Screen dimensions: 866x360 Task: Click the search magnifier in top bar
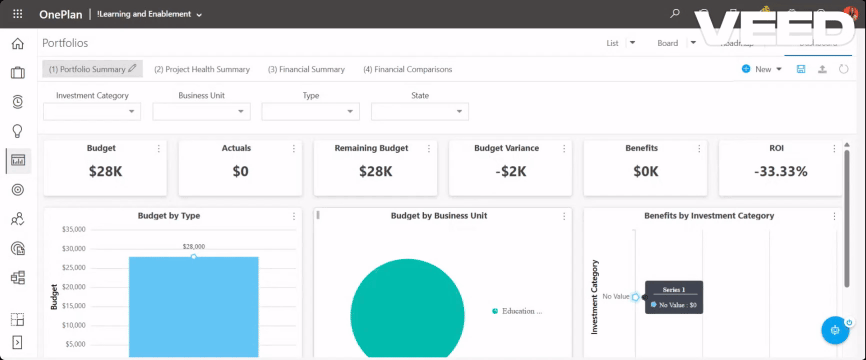674,14
